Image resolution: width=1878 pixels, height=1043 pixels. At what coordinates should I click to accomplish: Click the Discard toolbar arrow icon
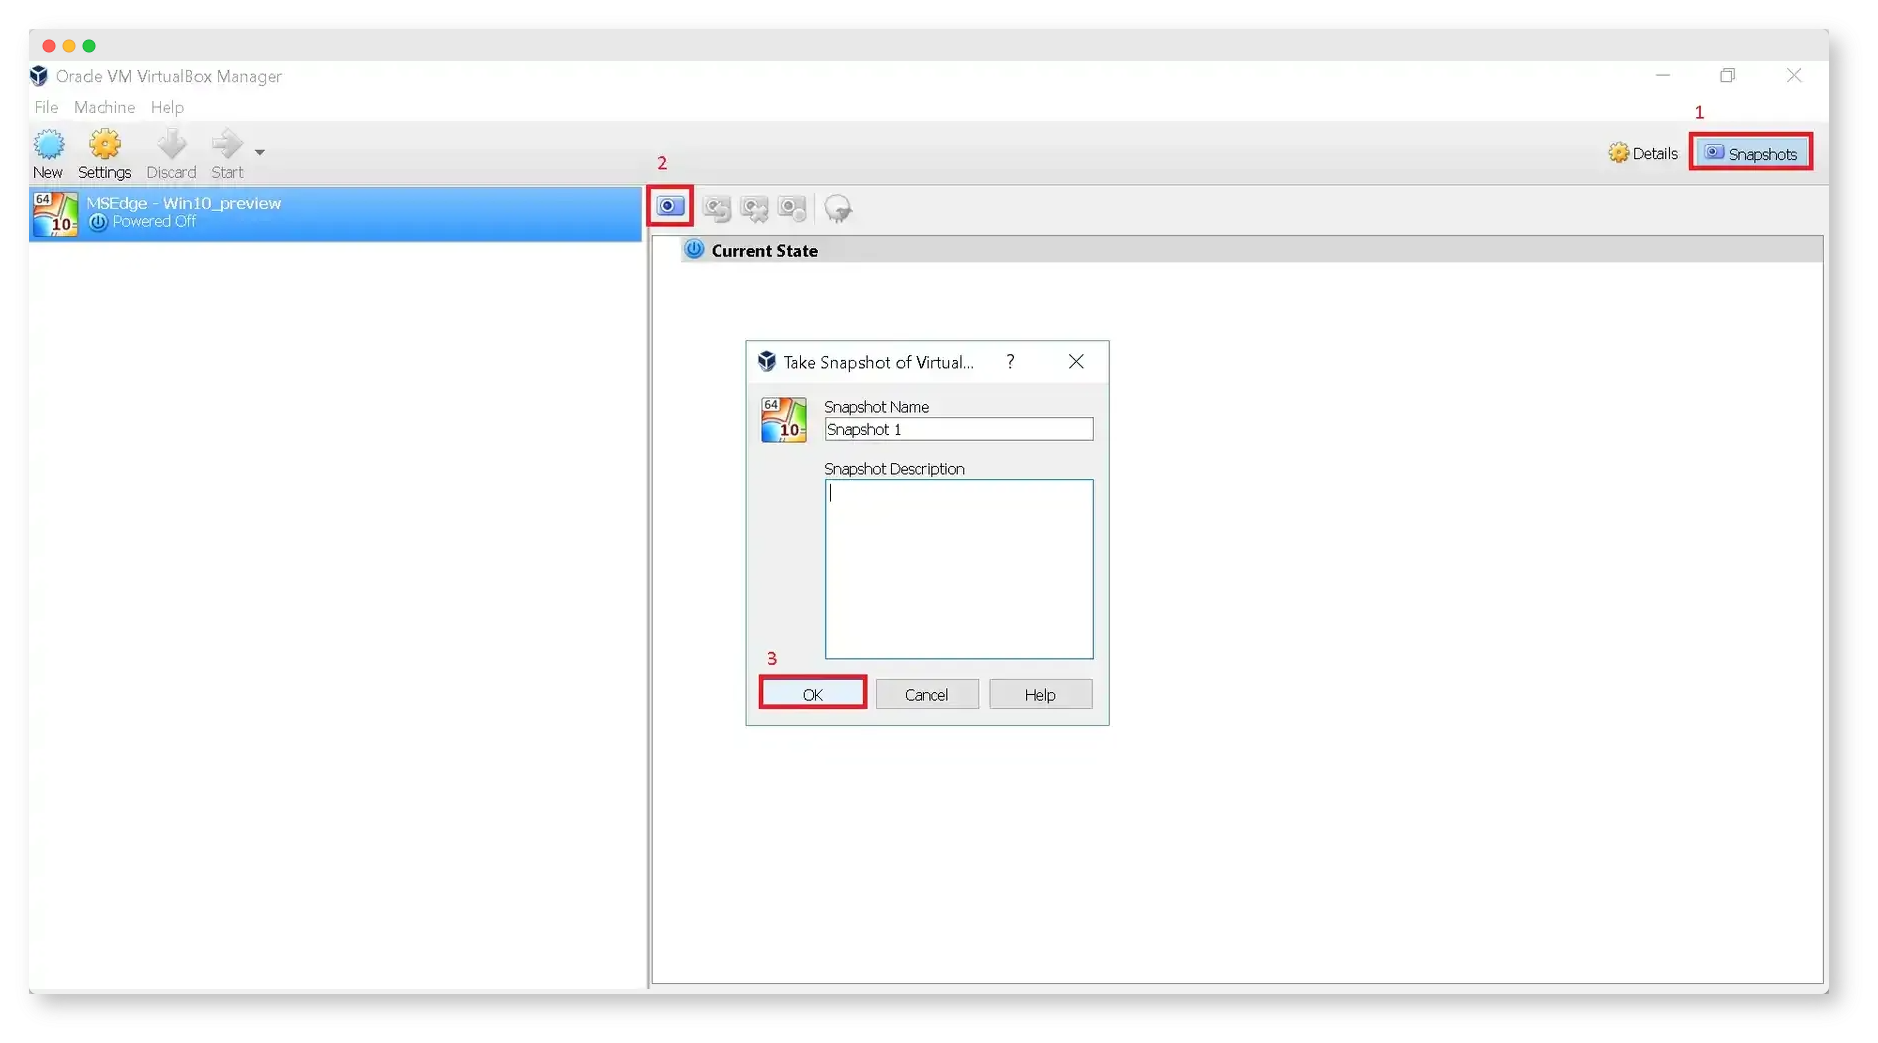coord(172,144)
